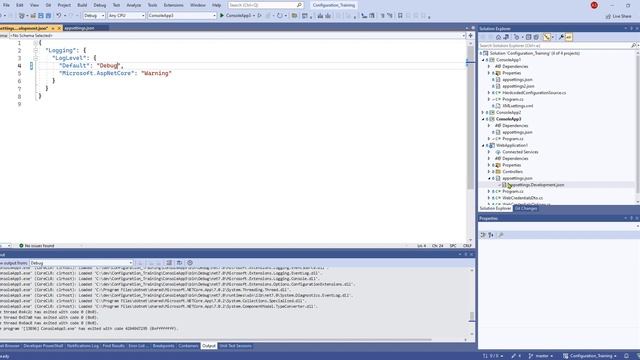Click the Live Share icon
The width and height of the screenshot is (640, 360).
pos(608,16)
